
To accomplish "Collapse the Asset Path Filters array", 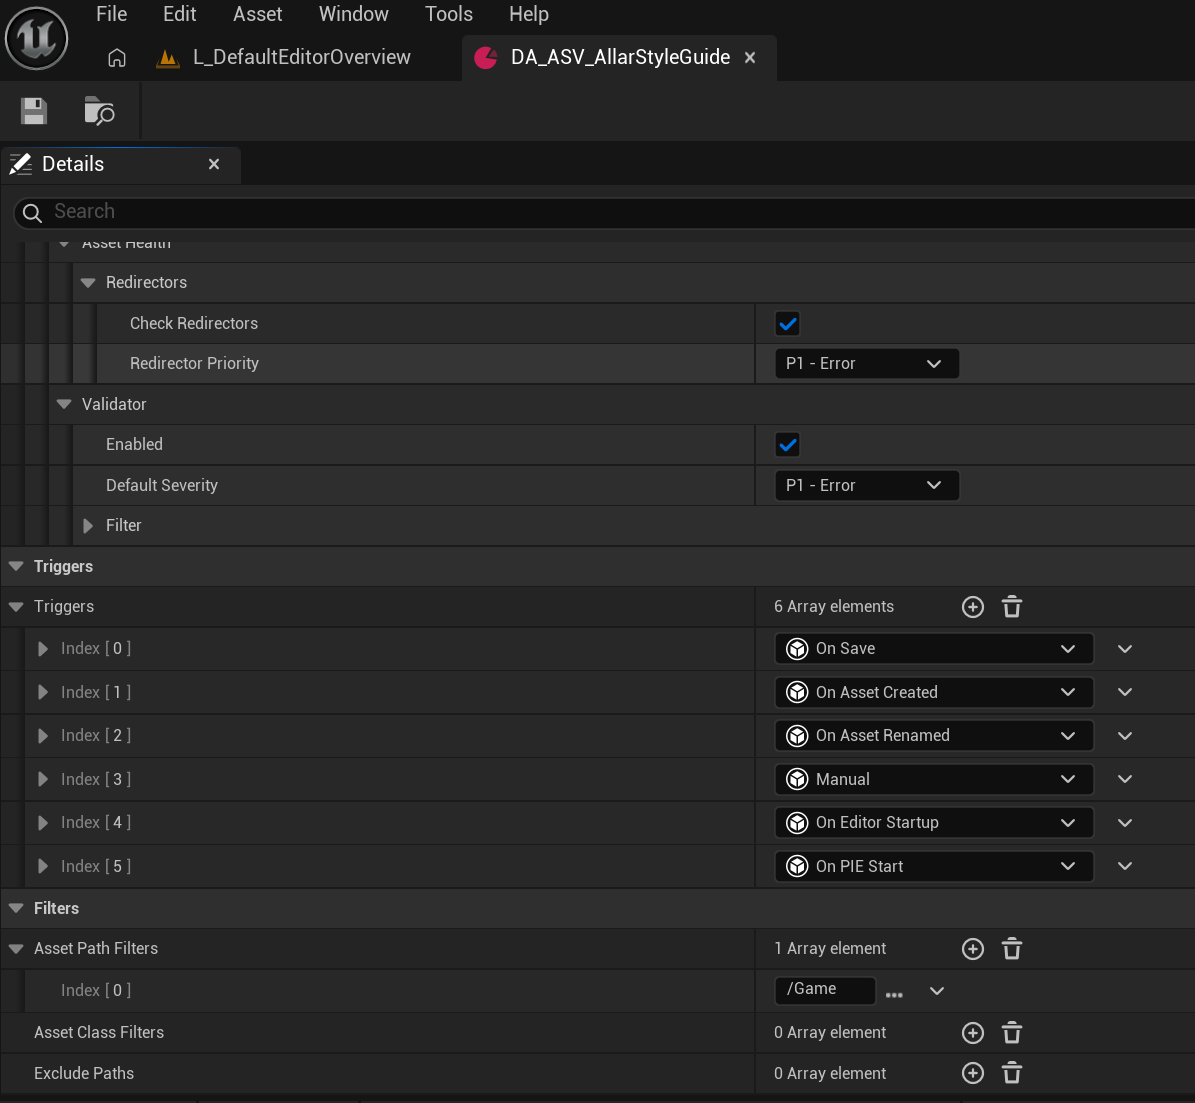I will click(16, 949).
